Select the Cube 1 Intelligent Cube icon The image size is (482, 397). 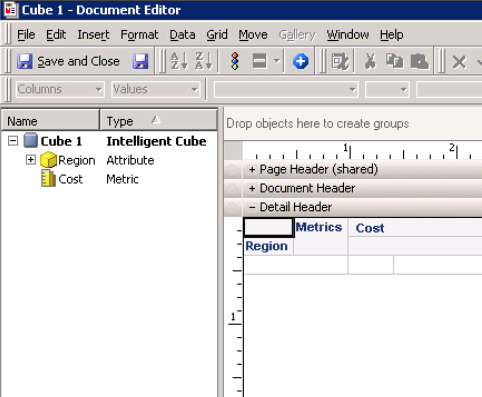31,140
